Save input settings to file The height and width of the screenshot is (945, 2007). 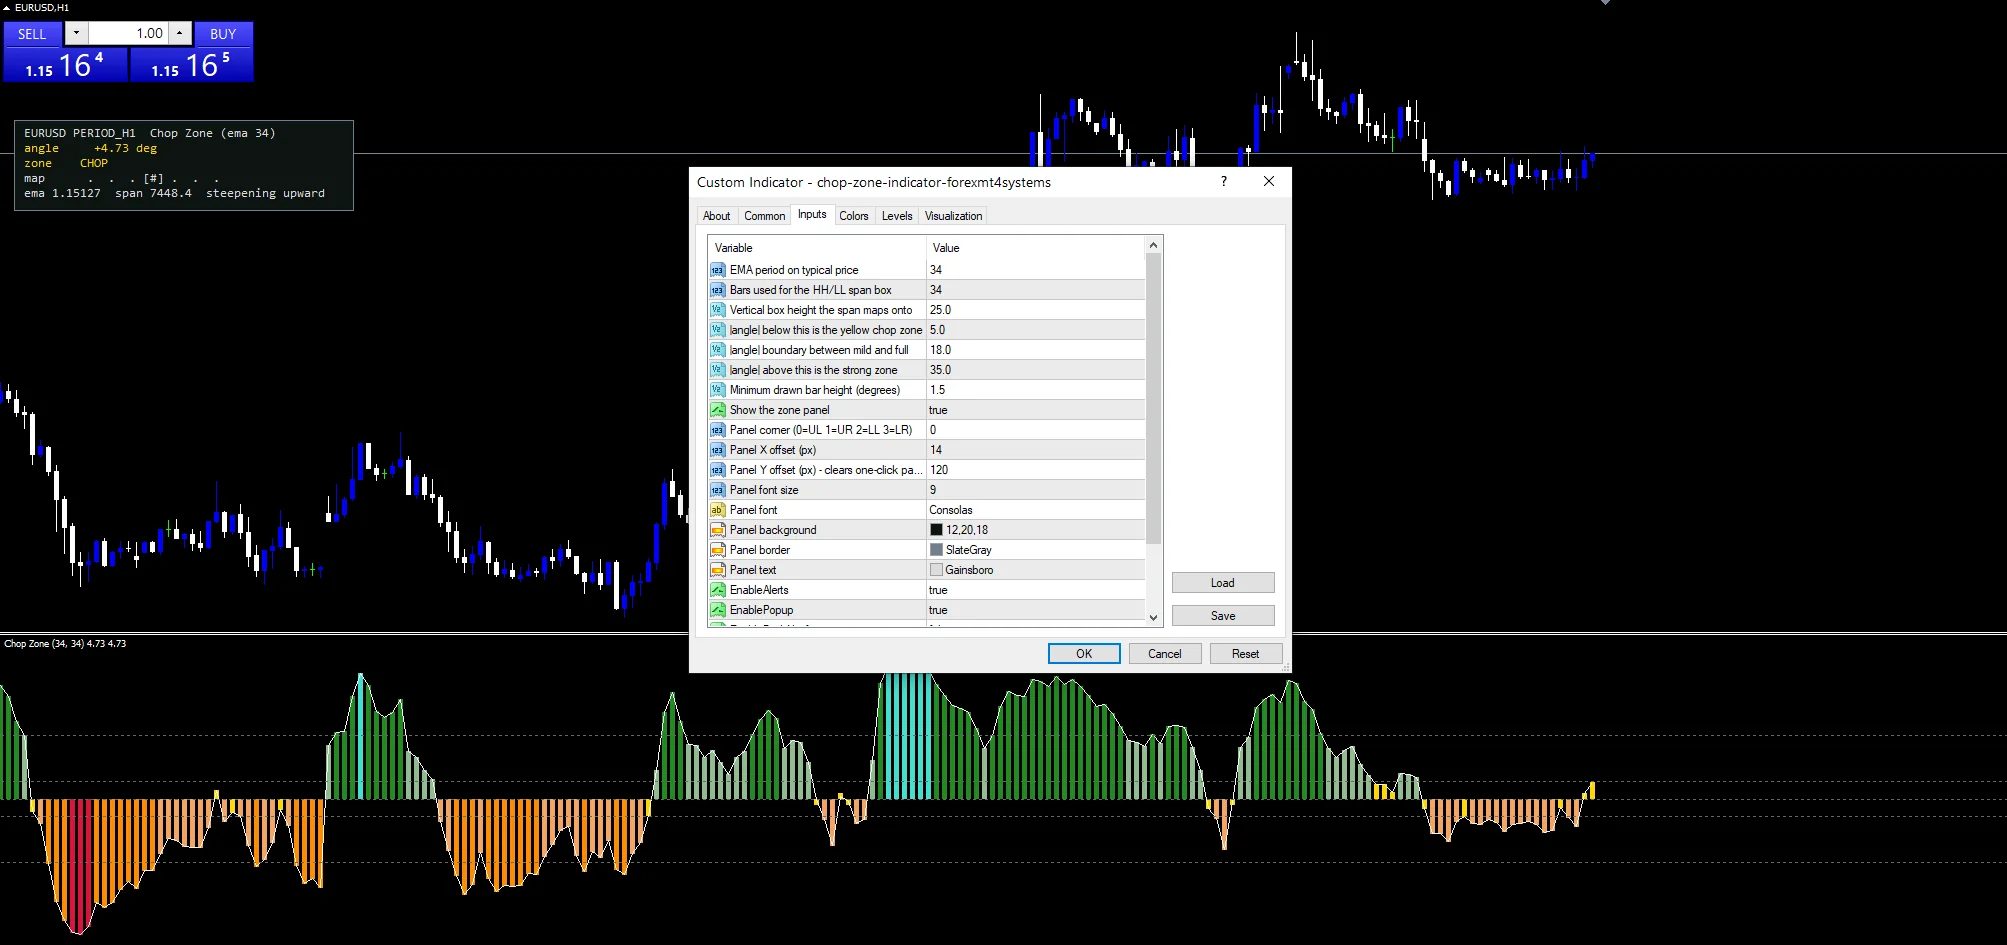tap(1223, 616)
